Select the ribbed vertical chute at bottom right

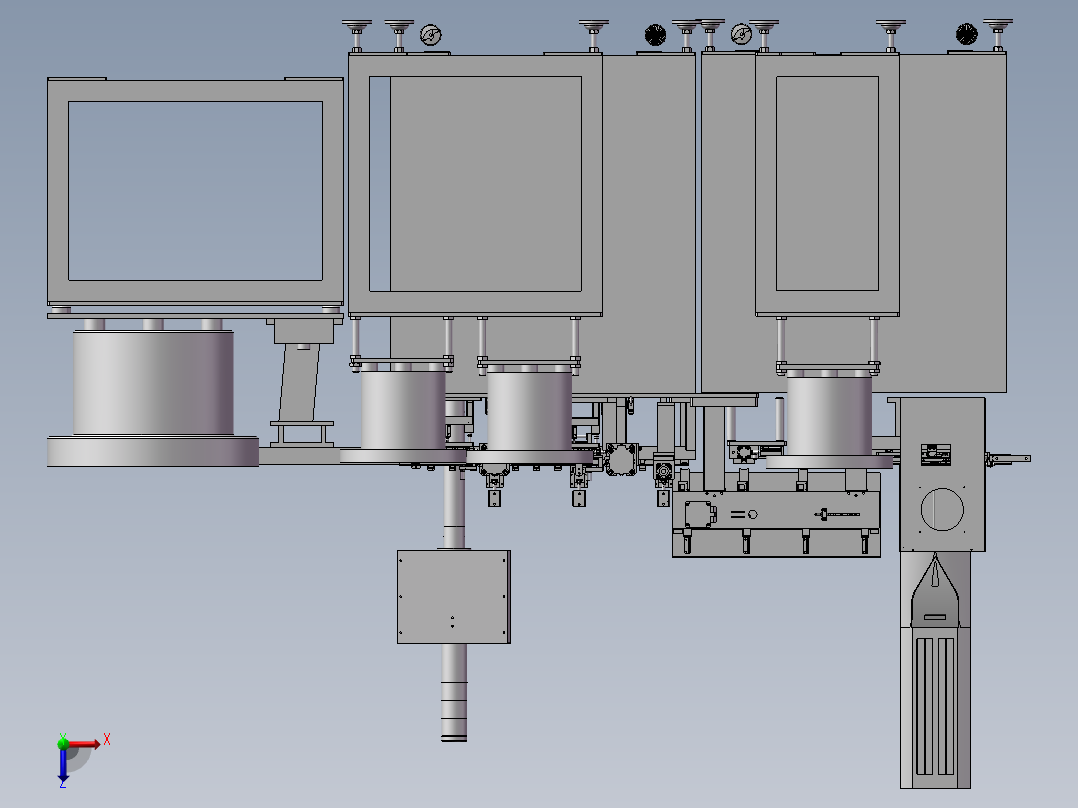(x=935, y=708)
